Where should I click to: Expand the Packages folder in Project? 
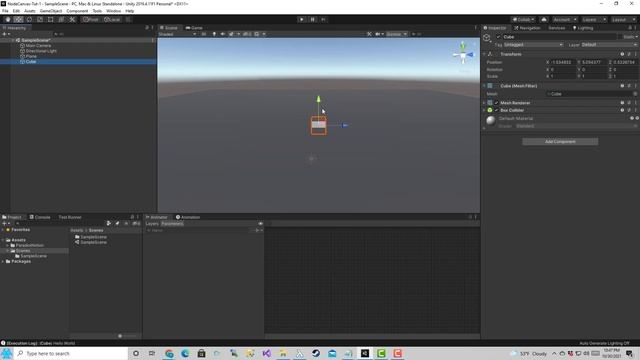(x=3, y=261)
